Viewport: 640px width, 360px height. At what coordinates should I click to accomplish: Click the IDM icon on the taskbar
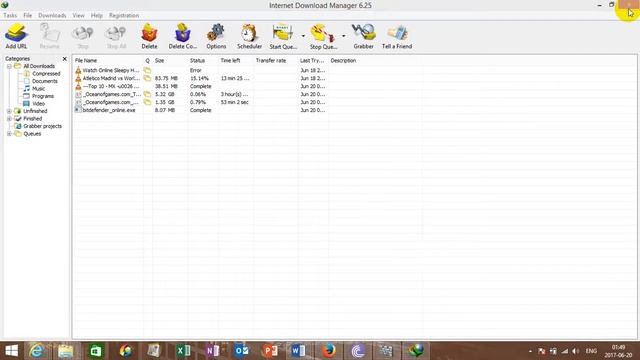pos(416,351)
